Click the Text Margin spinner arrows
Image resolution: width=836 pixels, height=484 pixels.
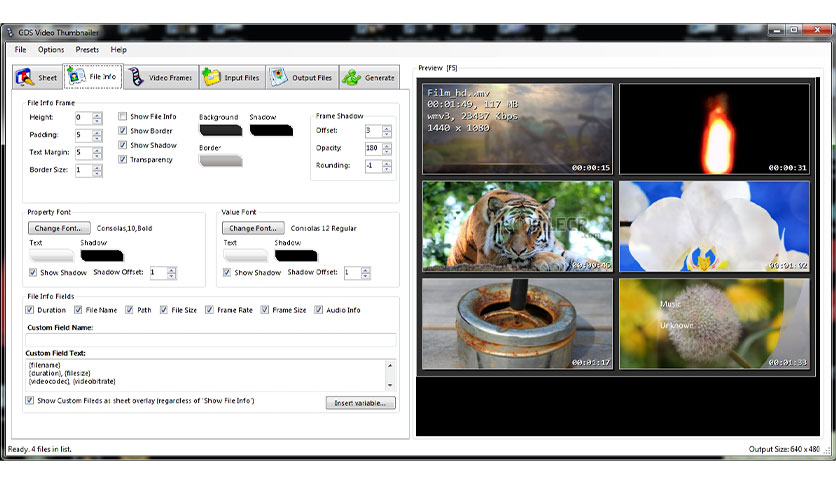tap(97, 153)
